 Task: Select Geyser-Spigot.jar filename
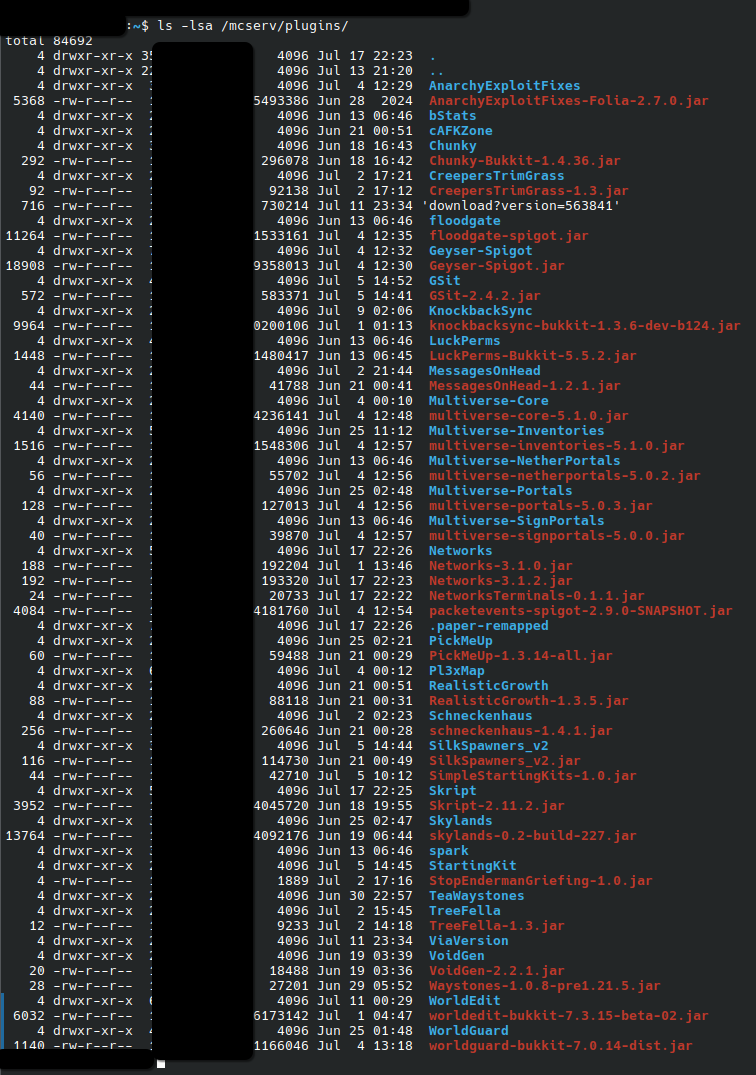[497, 266]
